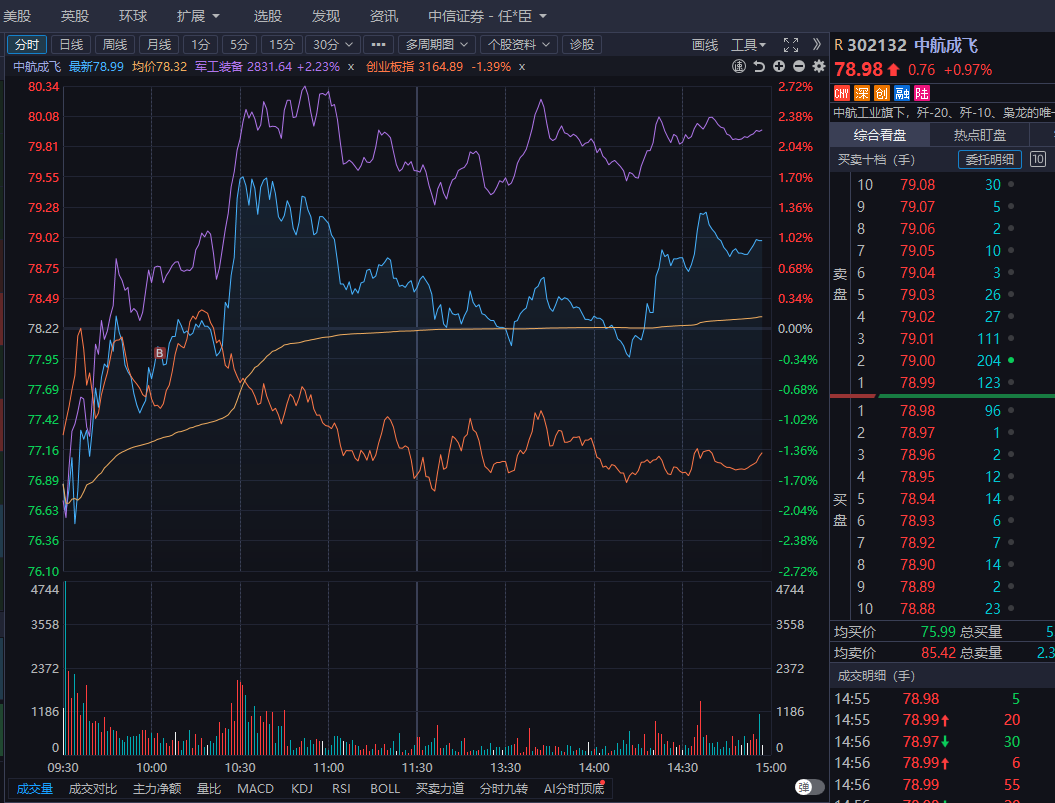The image size is (1055, 803).
Task: Zoom out chart with minus icon
Action: 799,67
